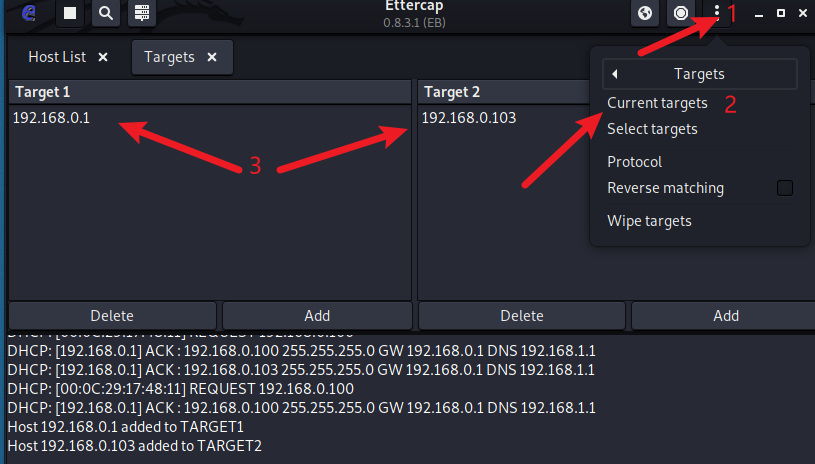This screenshot has height=464, width=815.
Task: Close the Targets tab
Action: point(212,57)
